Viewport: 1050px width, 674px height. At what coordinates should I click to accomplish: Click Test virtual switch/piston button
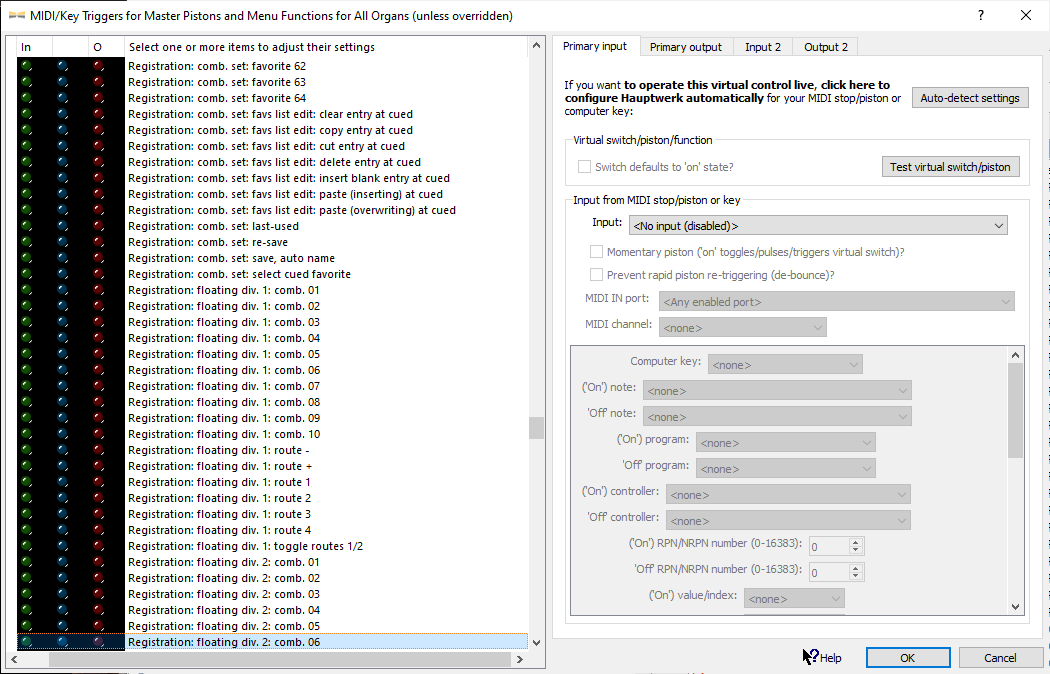pos(950,167)
